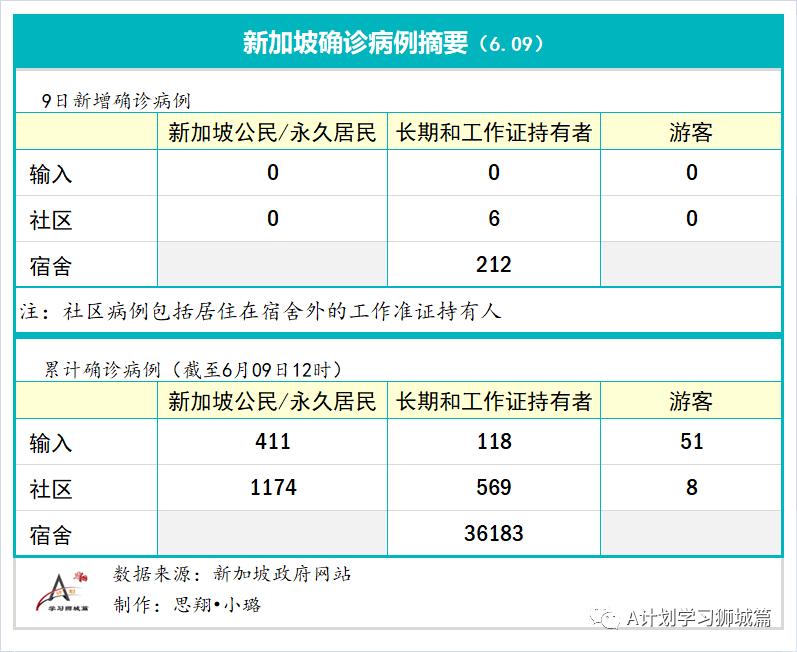Screen dimensions: 797x652
Task: Select 新加坡公民/永久居民 header in the new-cases table
Action: click(272, 133)
